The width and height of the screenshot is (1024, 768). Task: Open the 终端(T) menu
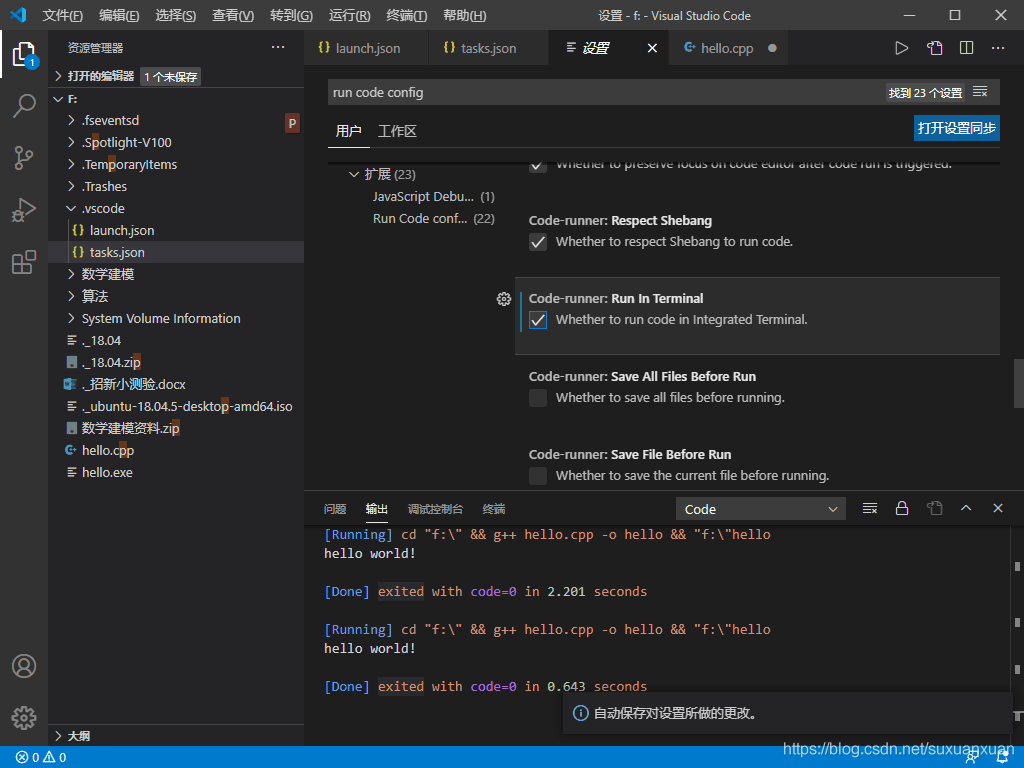406,15
